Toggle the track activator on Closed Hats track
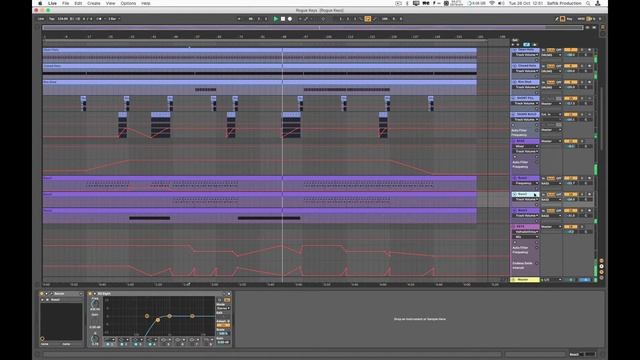Viewport: 640px width, 360px height. [570, 66]
